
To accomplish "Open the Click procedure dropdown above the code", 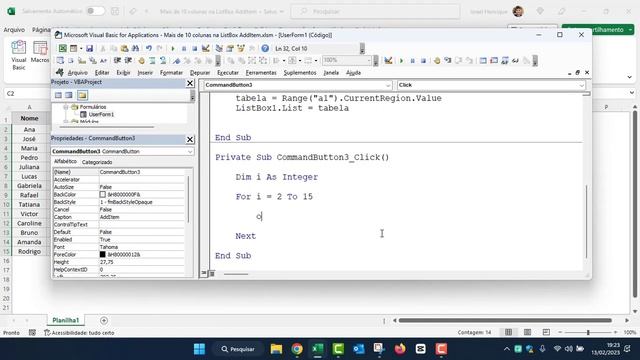I will pyautogui.click(x=581, y=85).
